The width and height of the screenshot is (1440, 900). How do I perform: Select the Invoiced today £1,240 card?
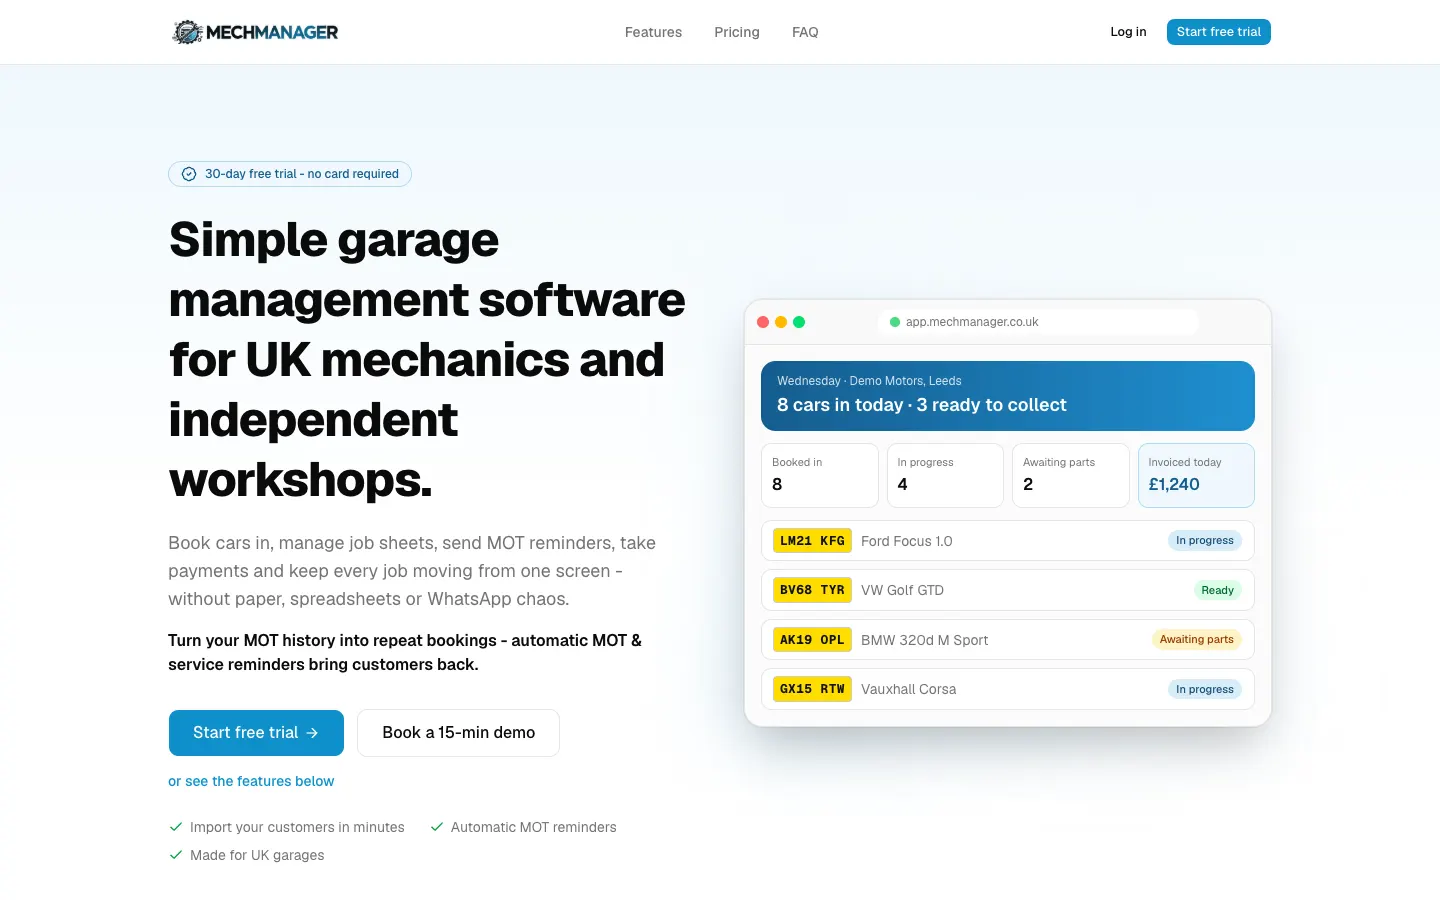coord(1196,475)
